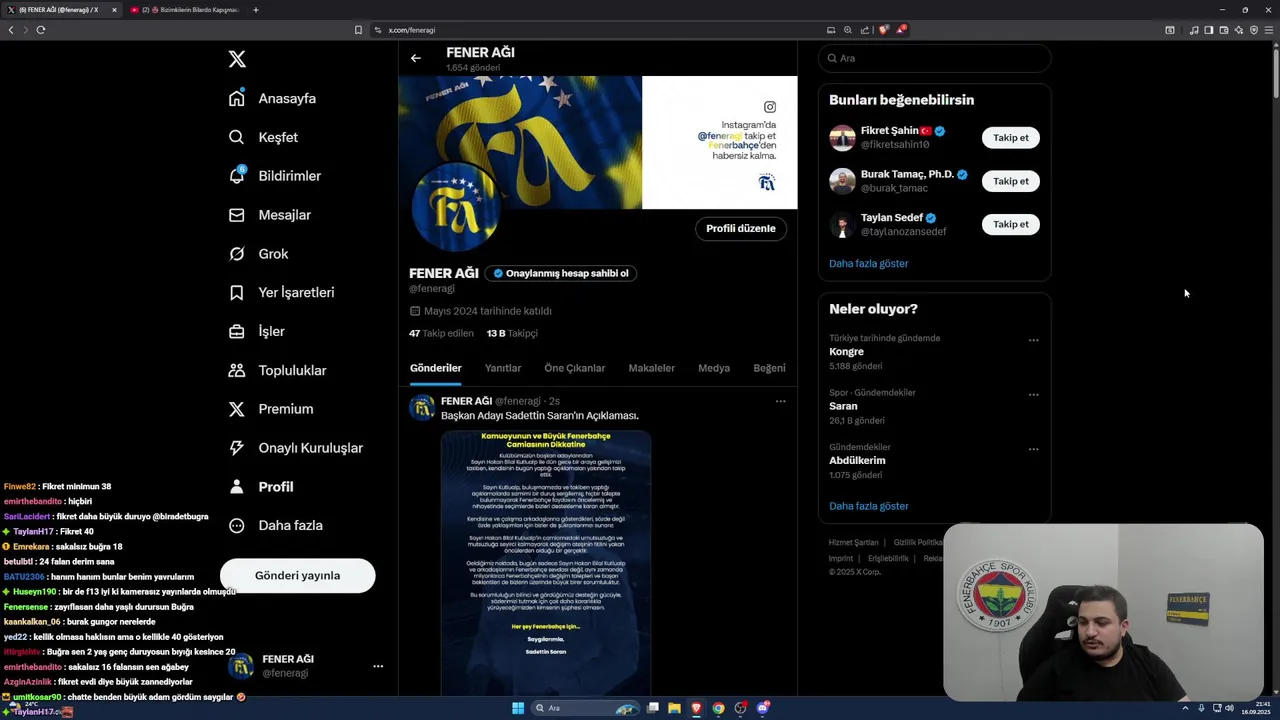
Task: Click 13 B Takipçi followers link
Action: (x=512, y=333)
